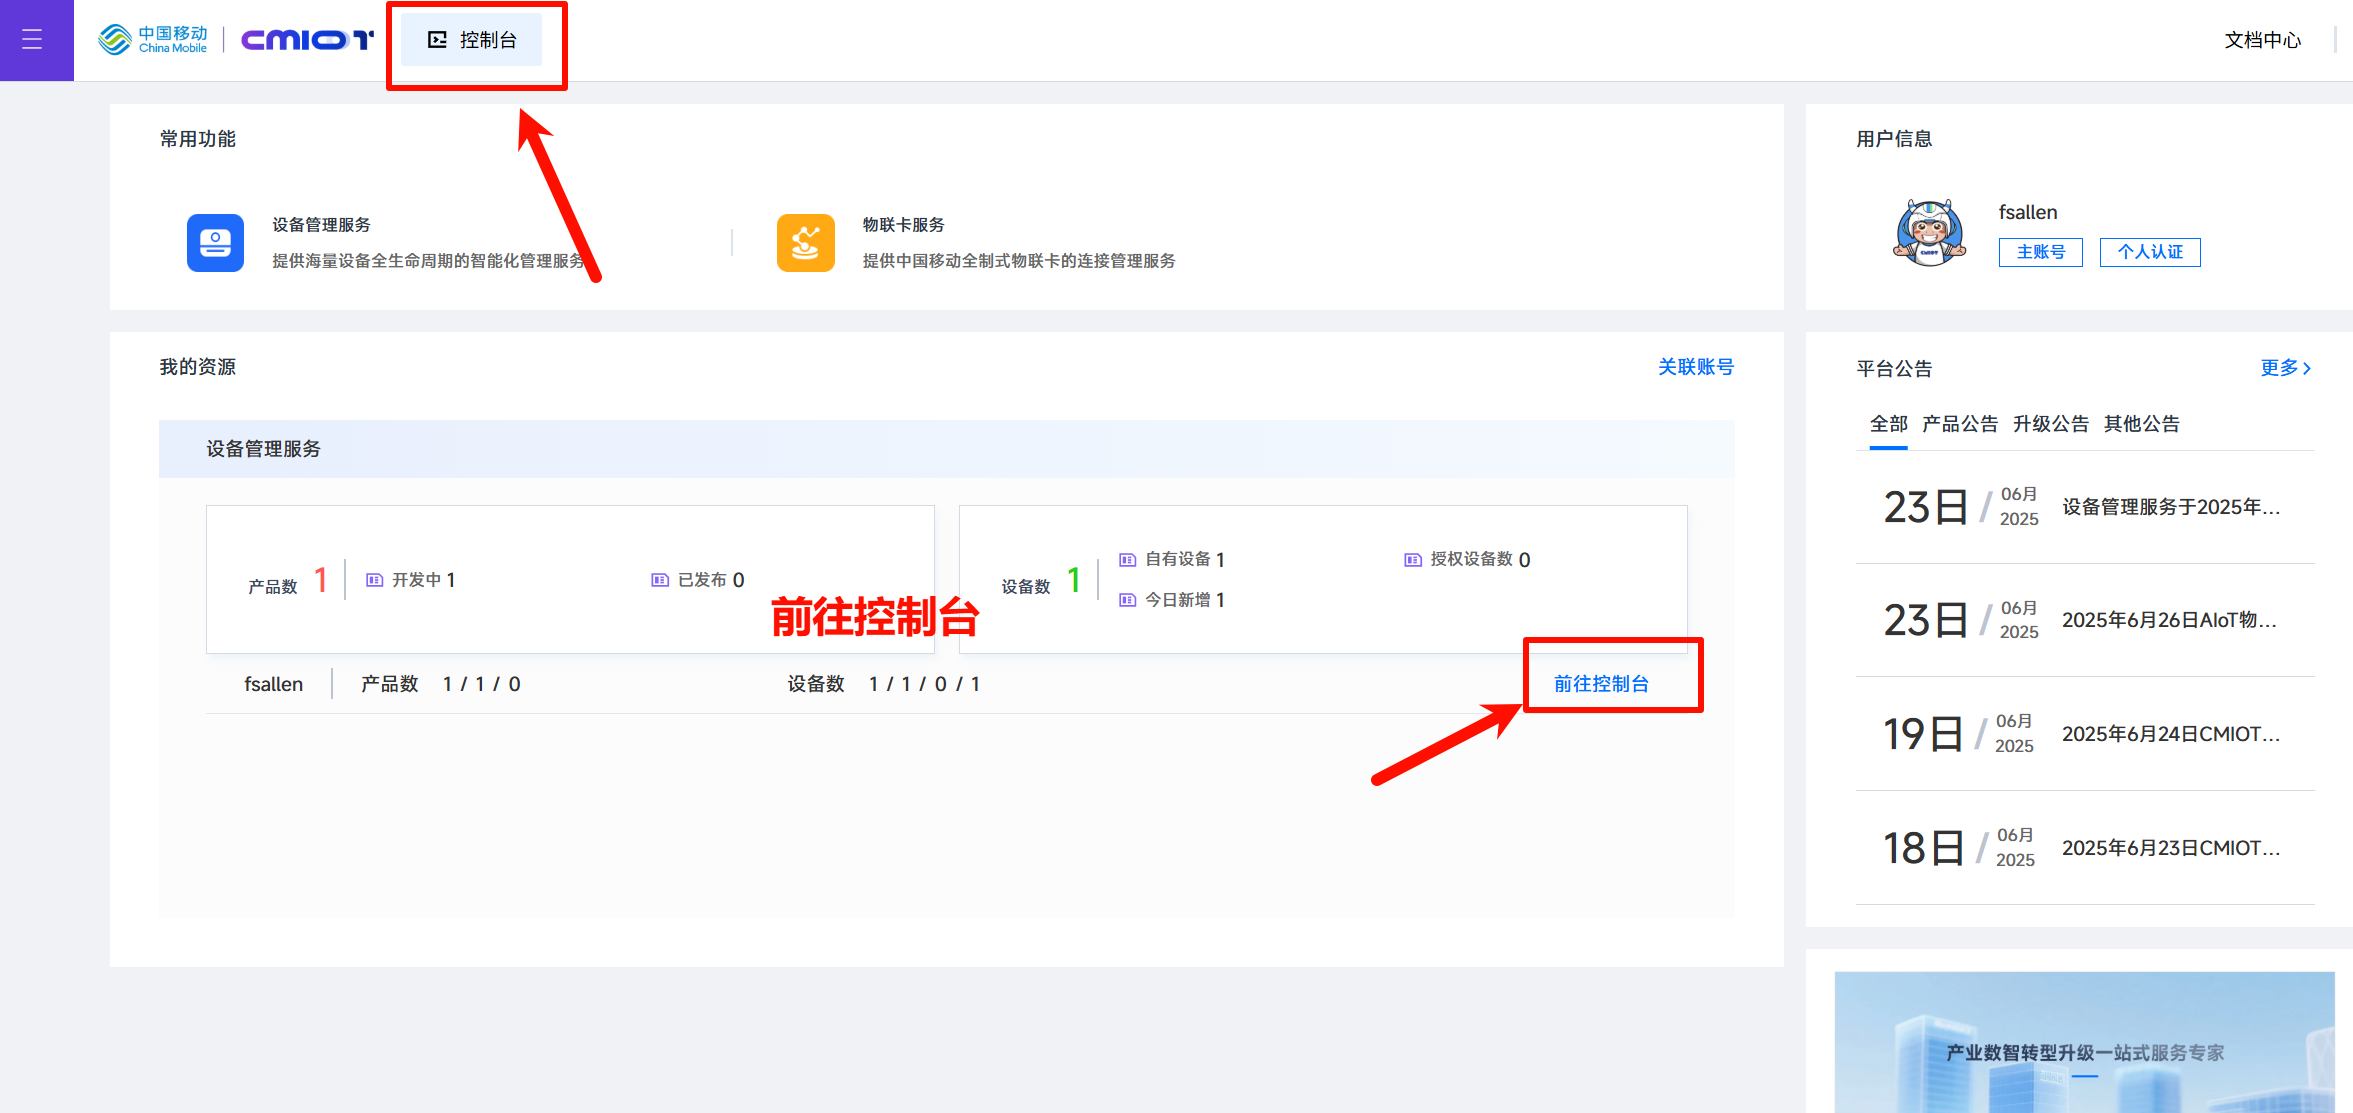2353x1113 pixels.
Task: Click 前往控制台 link
Action: tap(1600, 684)
